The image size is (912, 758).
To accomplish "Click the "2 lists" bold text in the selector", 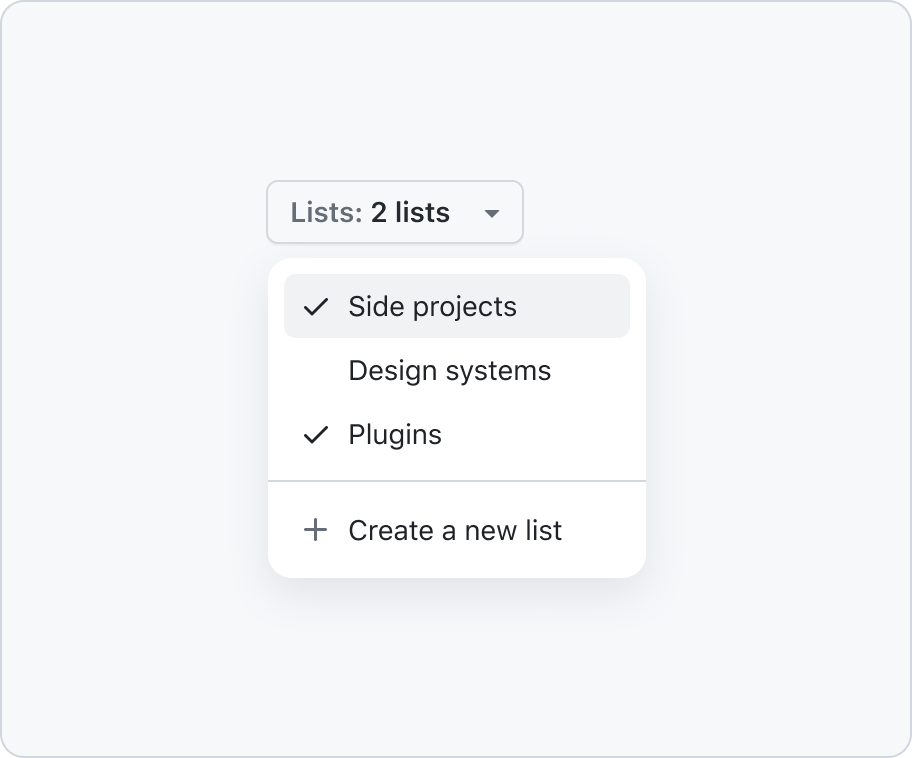I will pyautogui.click(x=410, y=212).
